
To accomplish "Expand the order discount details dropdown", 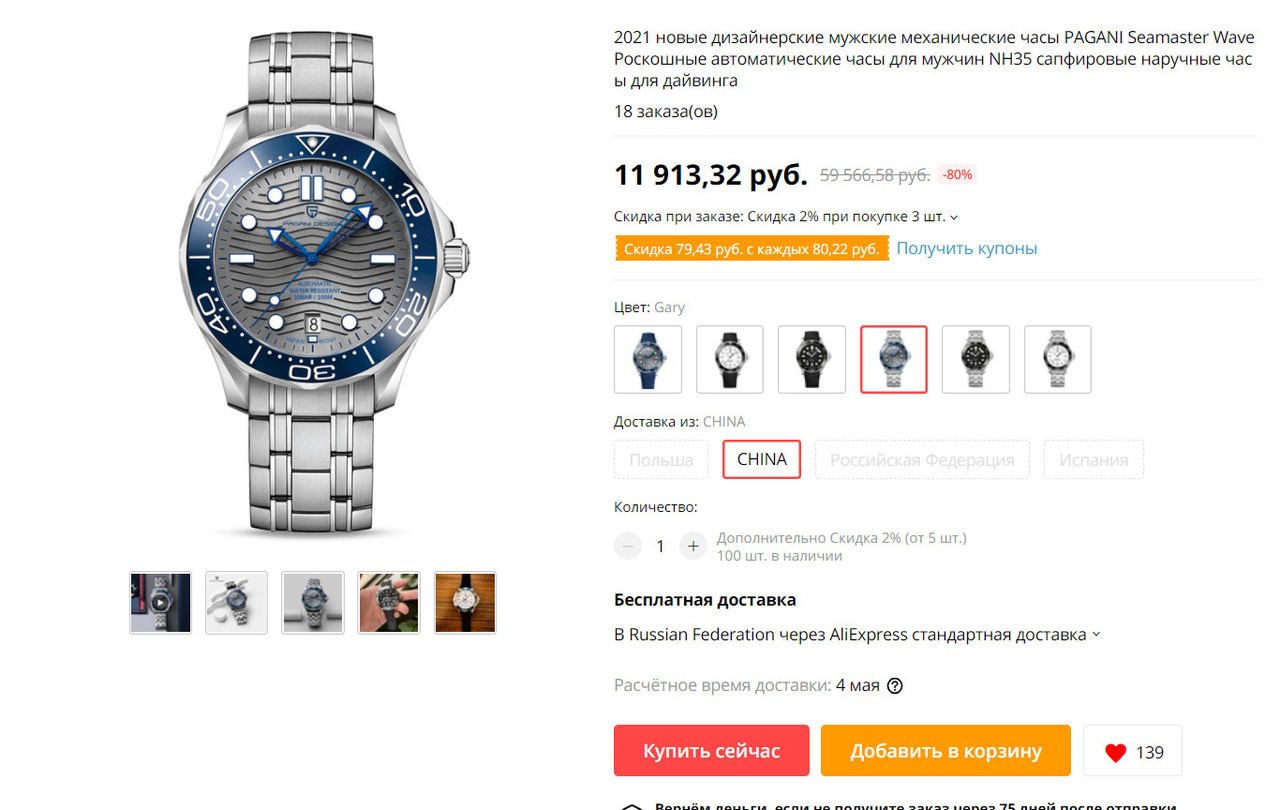I will click(954, 217).
